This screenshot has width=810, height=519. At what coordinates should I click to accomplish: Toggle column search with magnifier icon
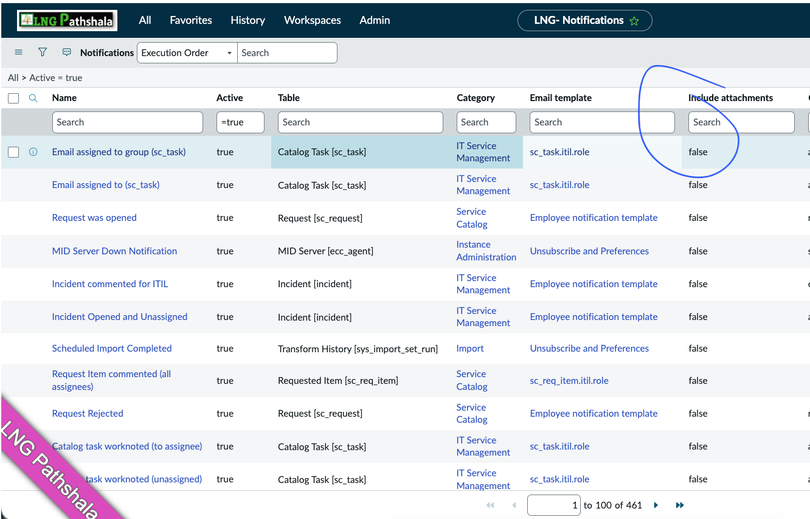(33, 98)
